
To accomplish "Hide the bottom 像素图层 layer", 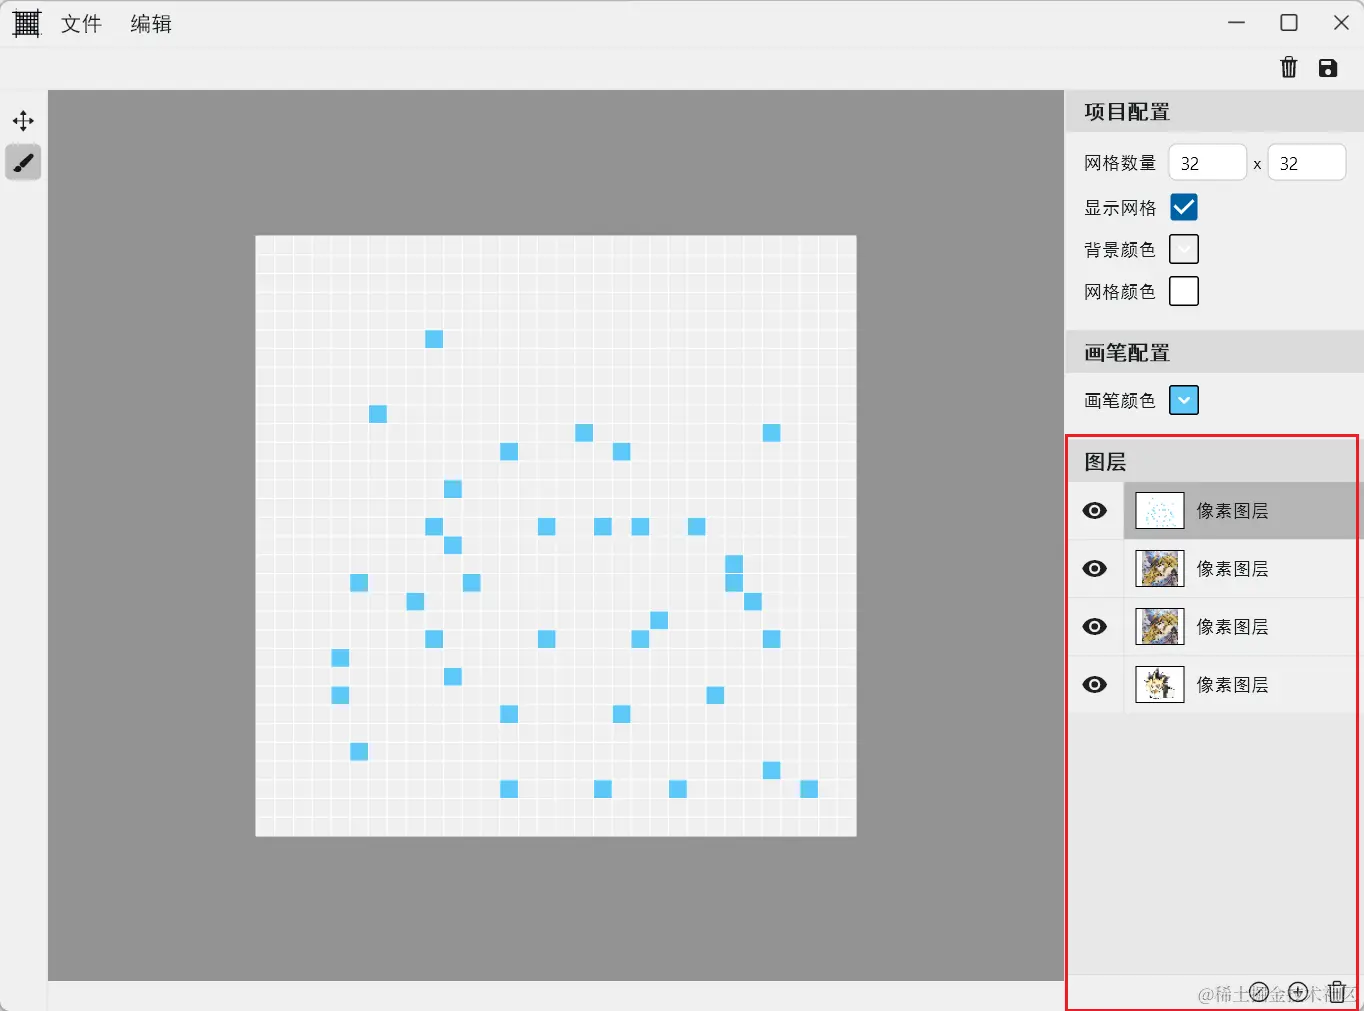I will [1095, 685].
